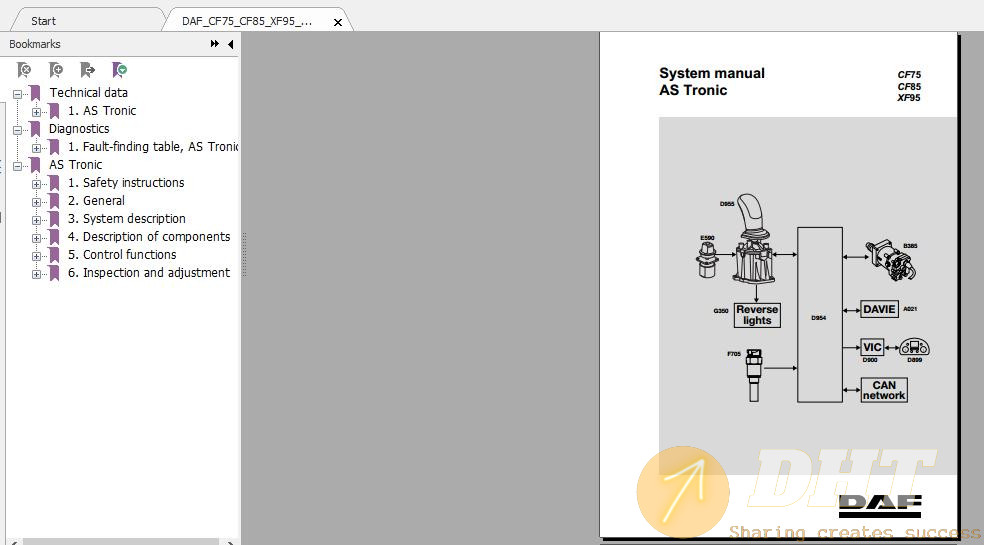Collapse the top-level AS Tronic bookmark node
This screenshot has height=545, width=984.
click(x=18, y=166)
